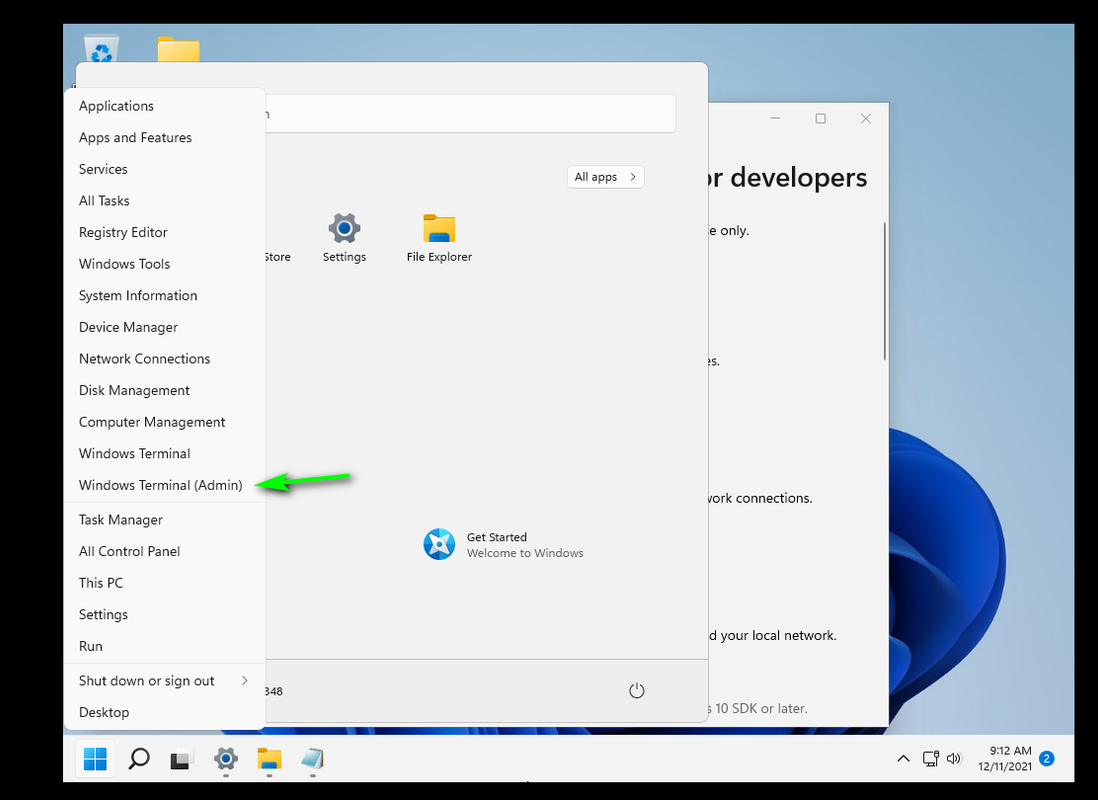The image size is (1098, 800).
Task: Minimize the developers settings window
Action: point(775,118)
